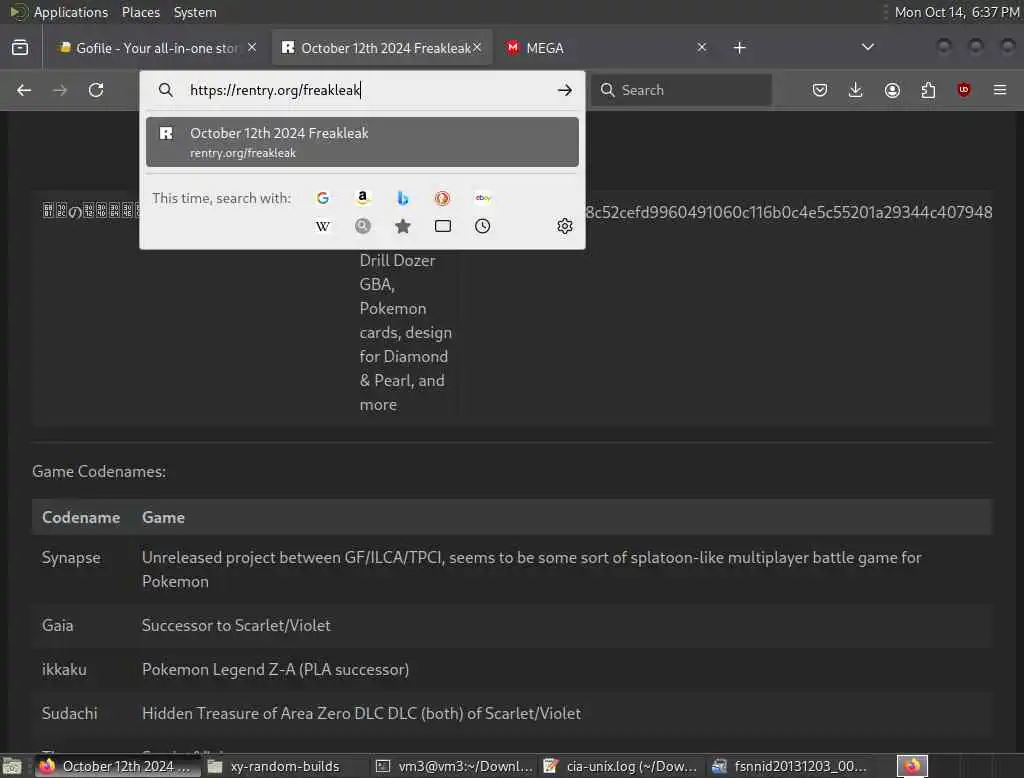Screen dimensions: 1024x778
Task: Open a new tab with plus
Action: click(739, 48)
